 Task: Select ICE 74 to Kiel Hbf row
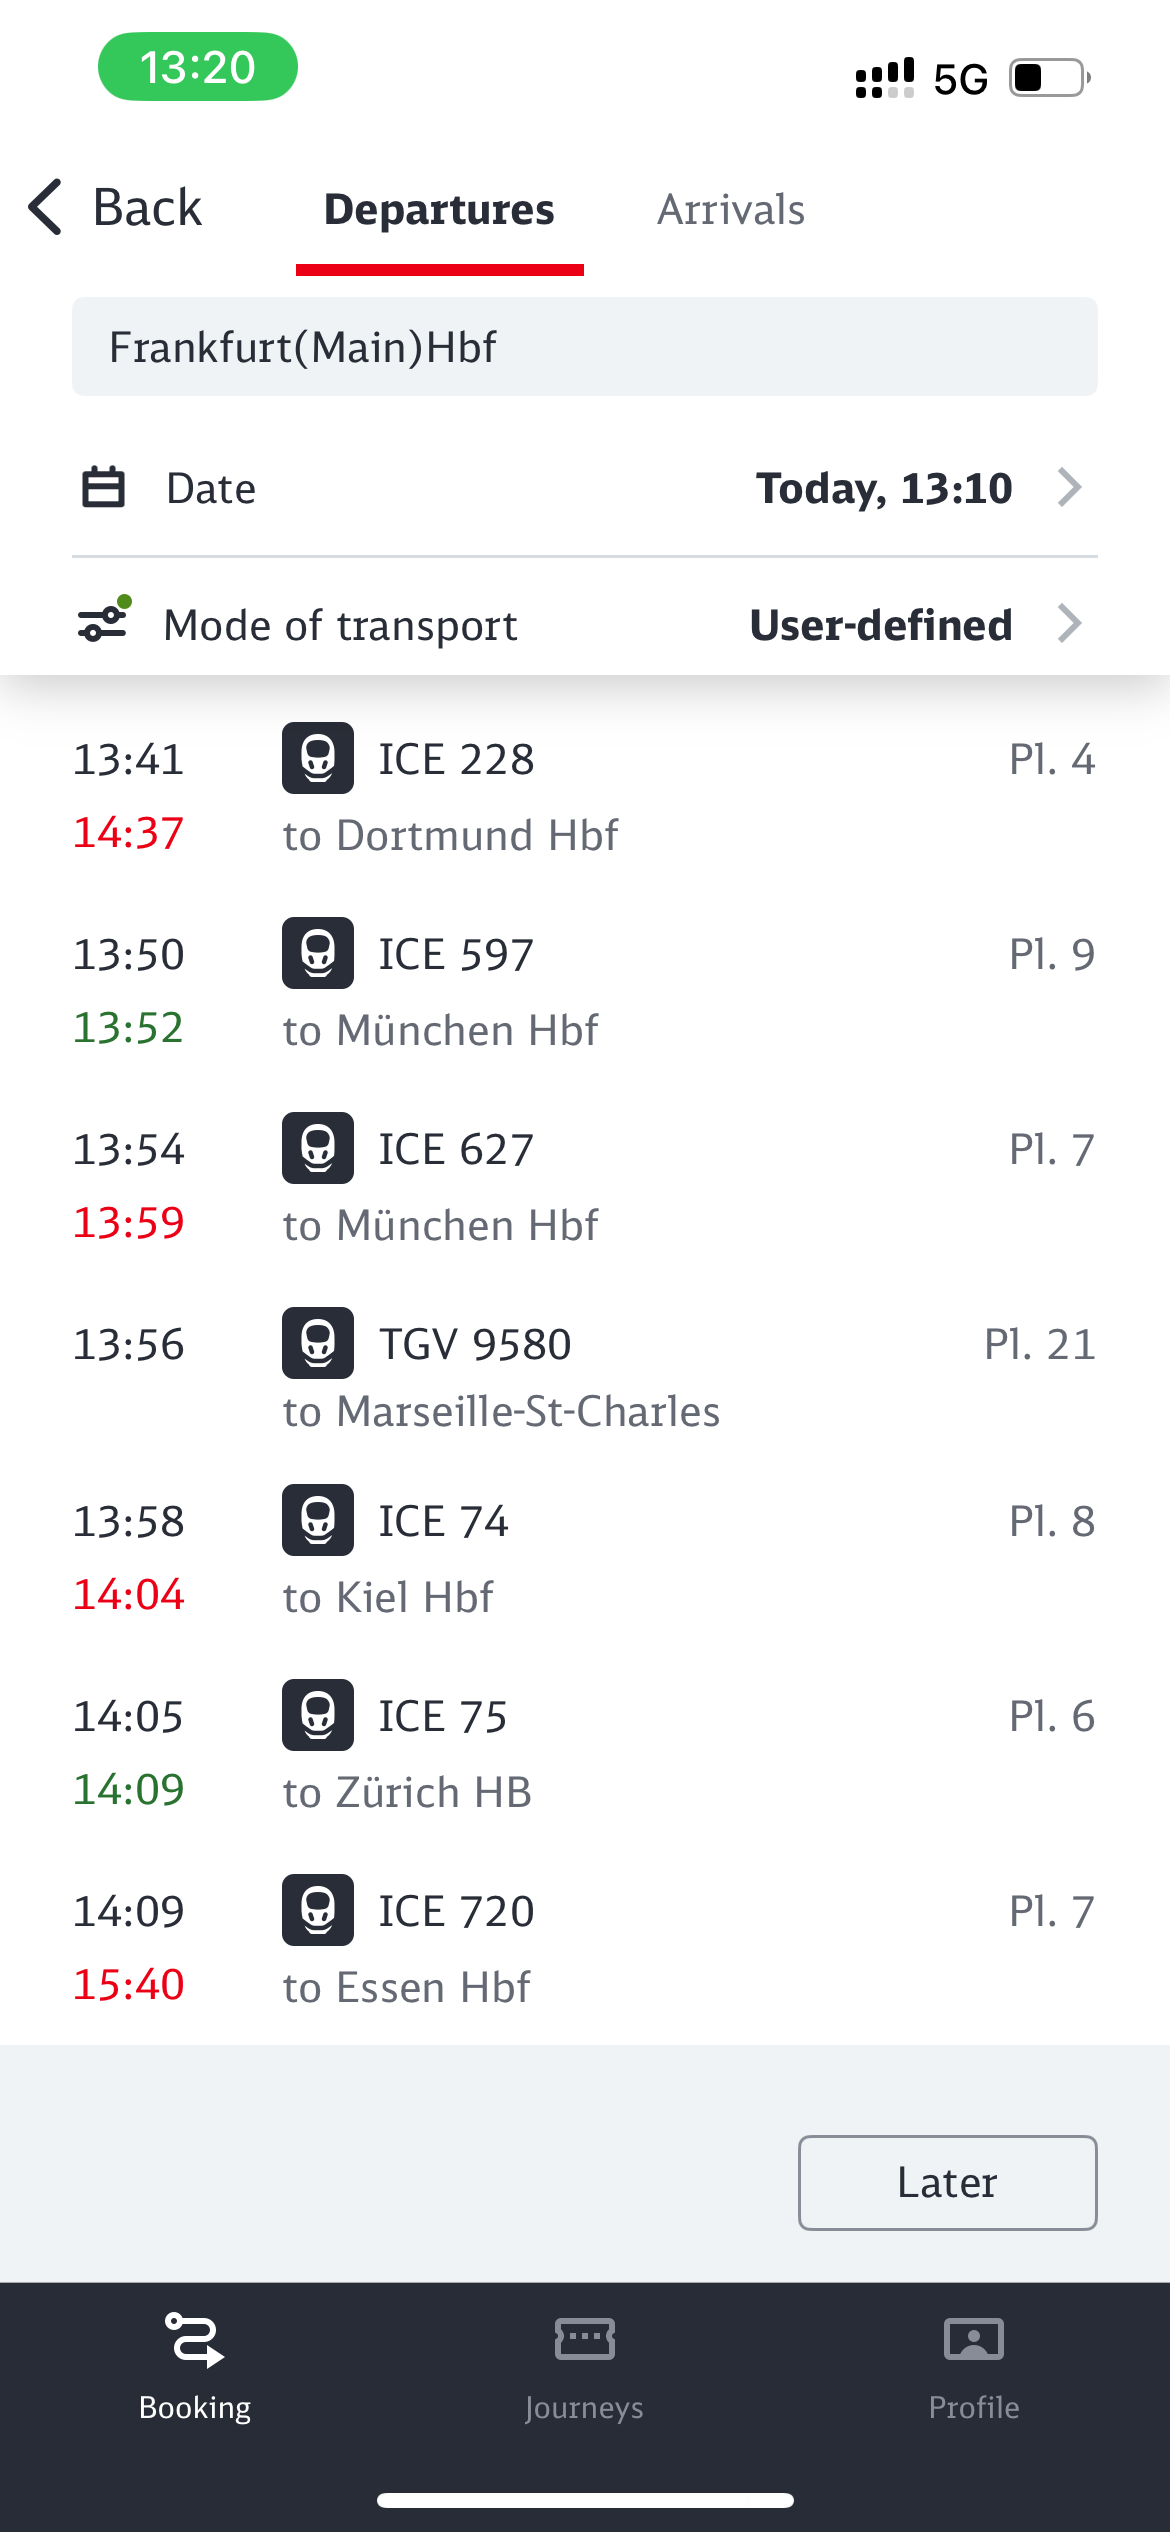coord(584,1558)
